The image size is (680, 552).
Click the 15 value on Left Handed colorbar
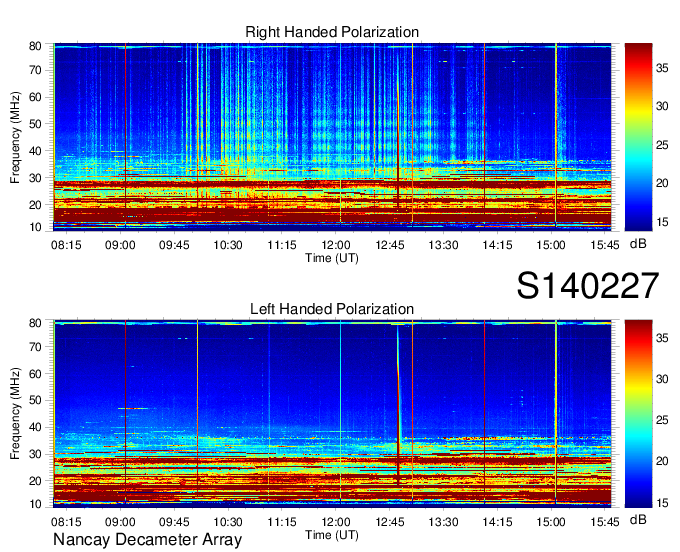click(x=662, y=503)
